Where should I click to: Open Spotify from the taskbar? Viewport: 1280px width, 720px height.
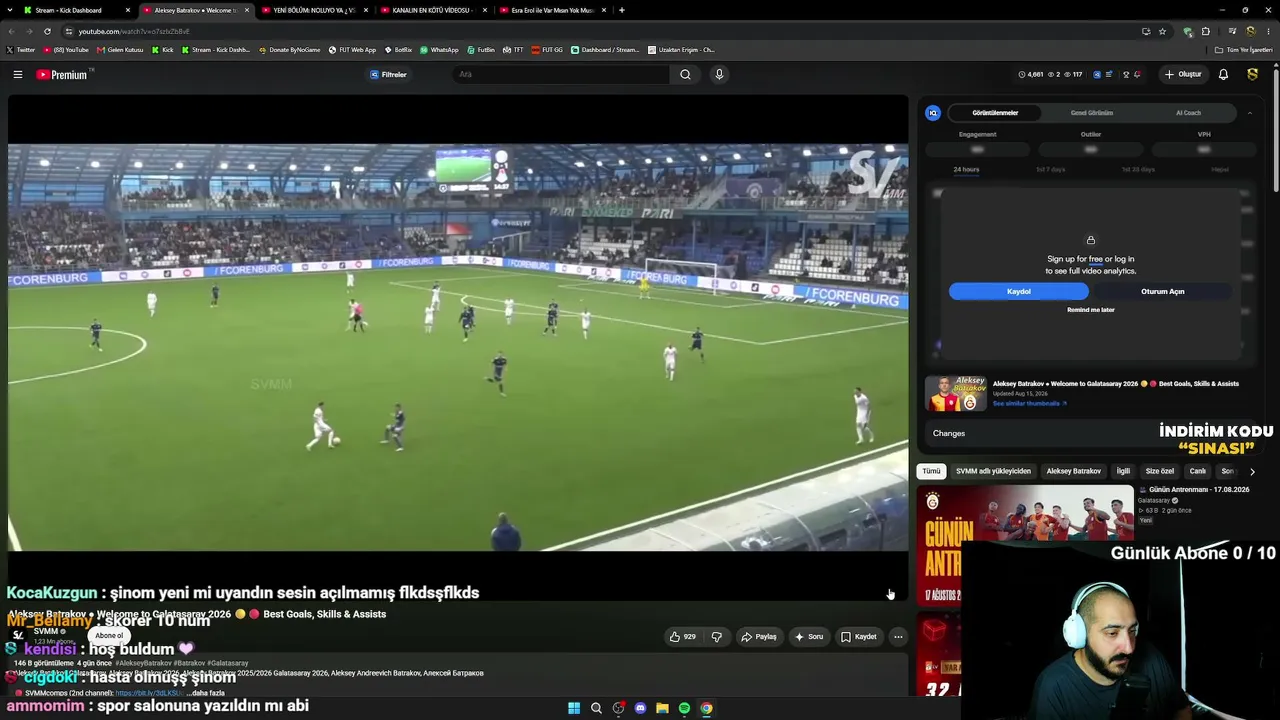(x=684, y=708)
